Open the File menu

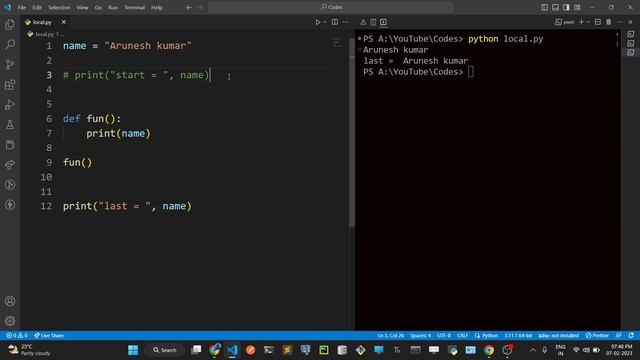22,7
